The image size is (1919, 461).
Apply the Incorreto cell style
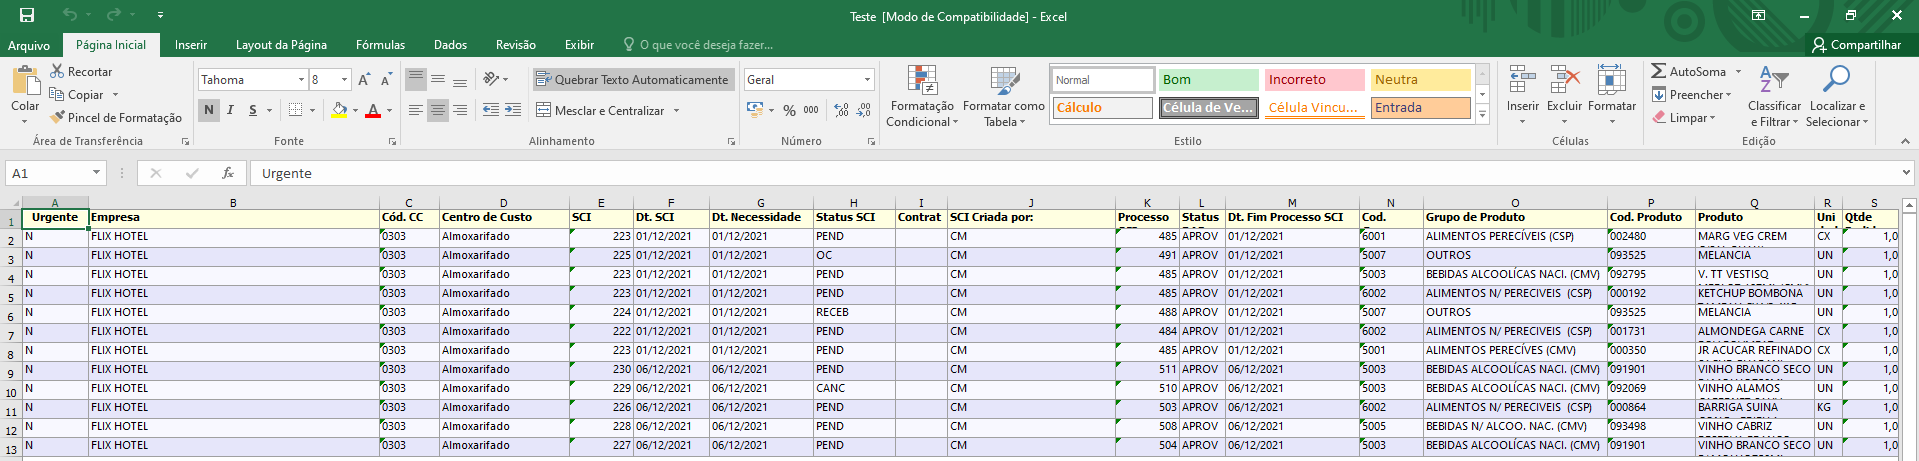coord(1314,79)
